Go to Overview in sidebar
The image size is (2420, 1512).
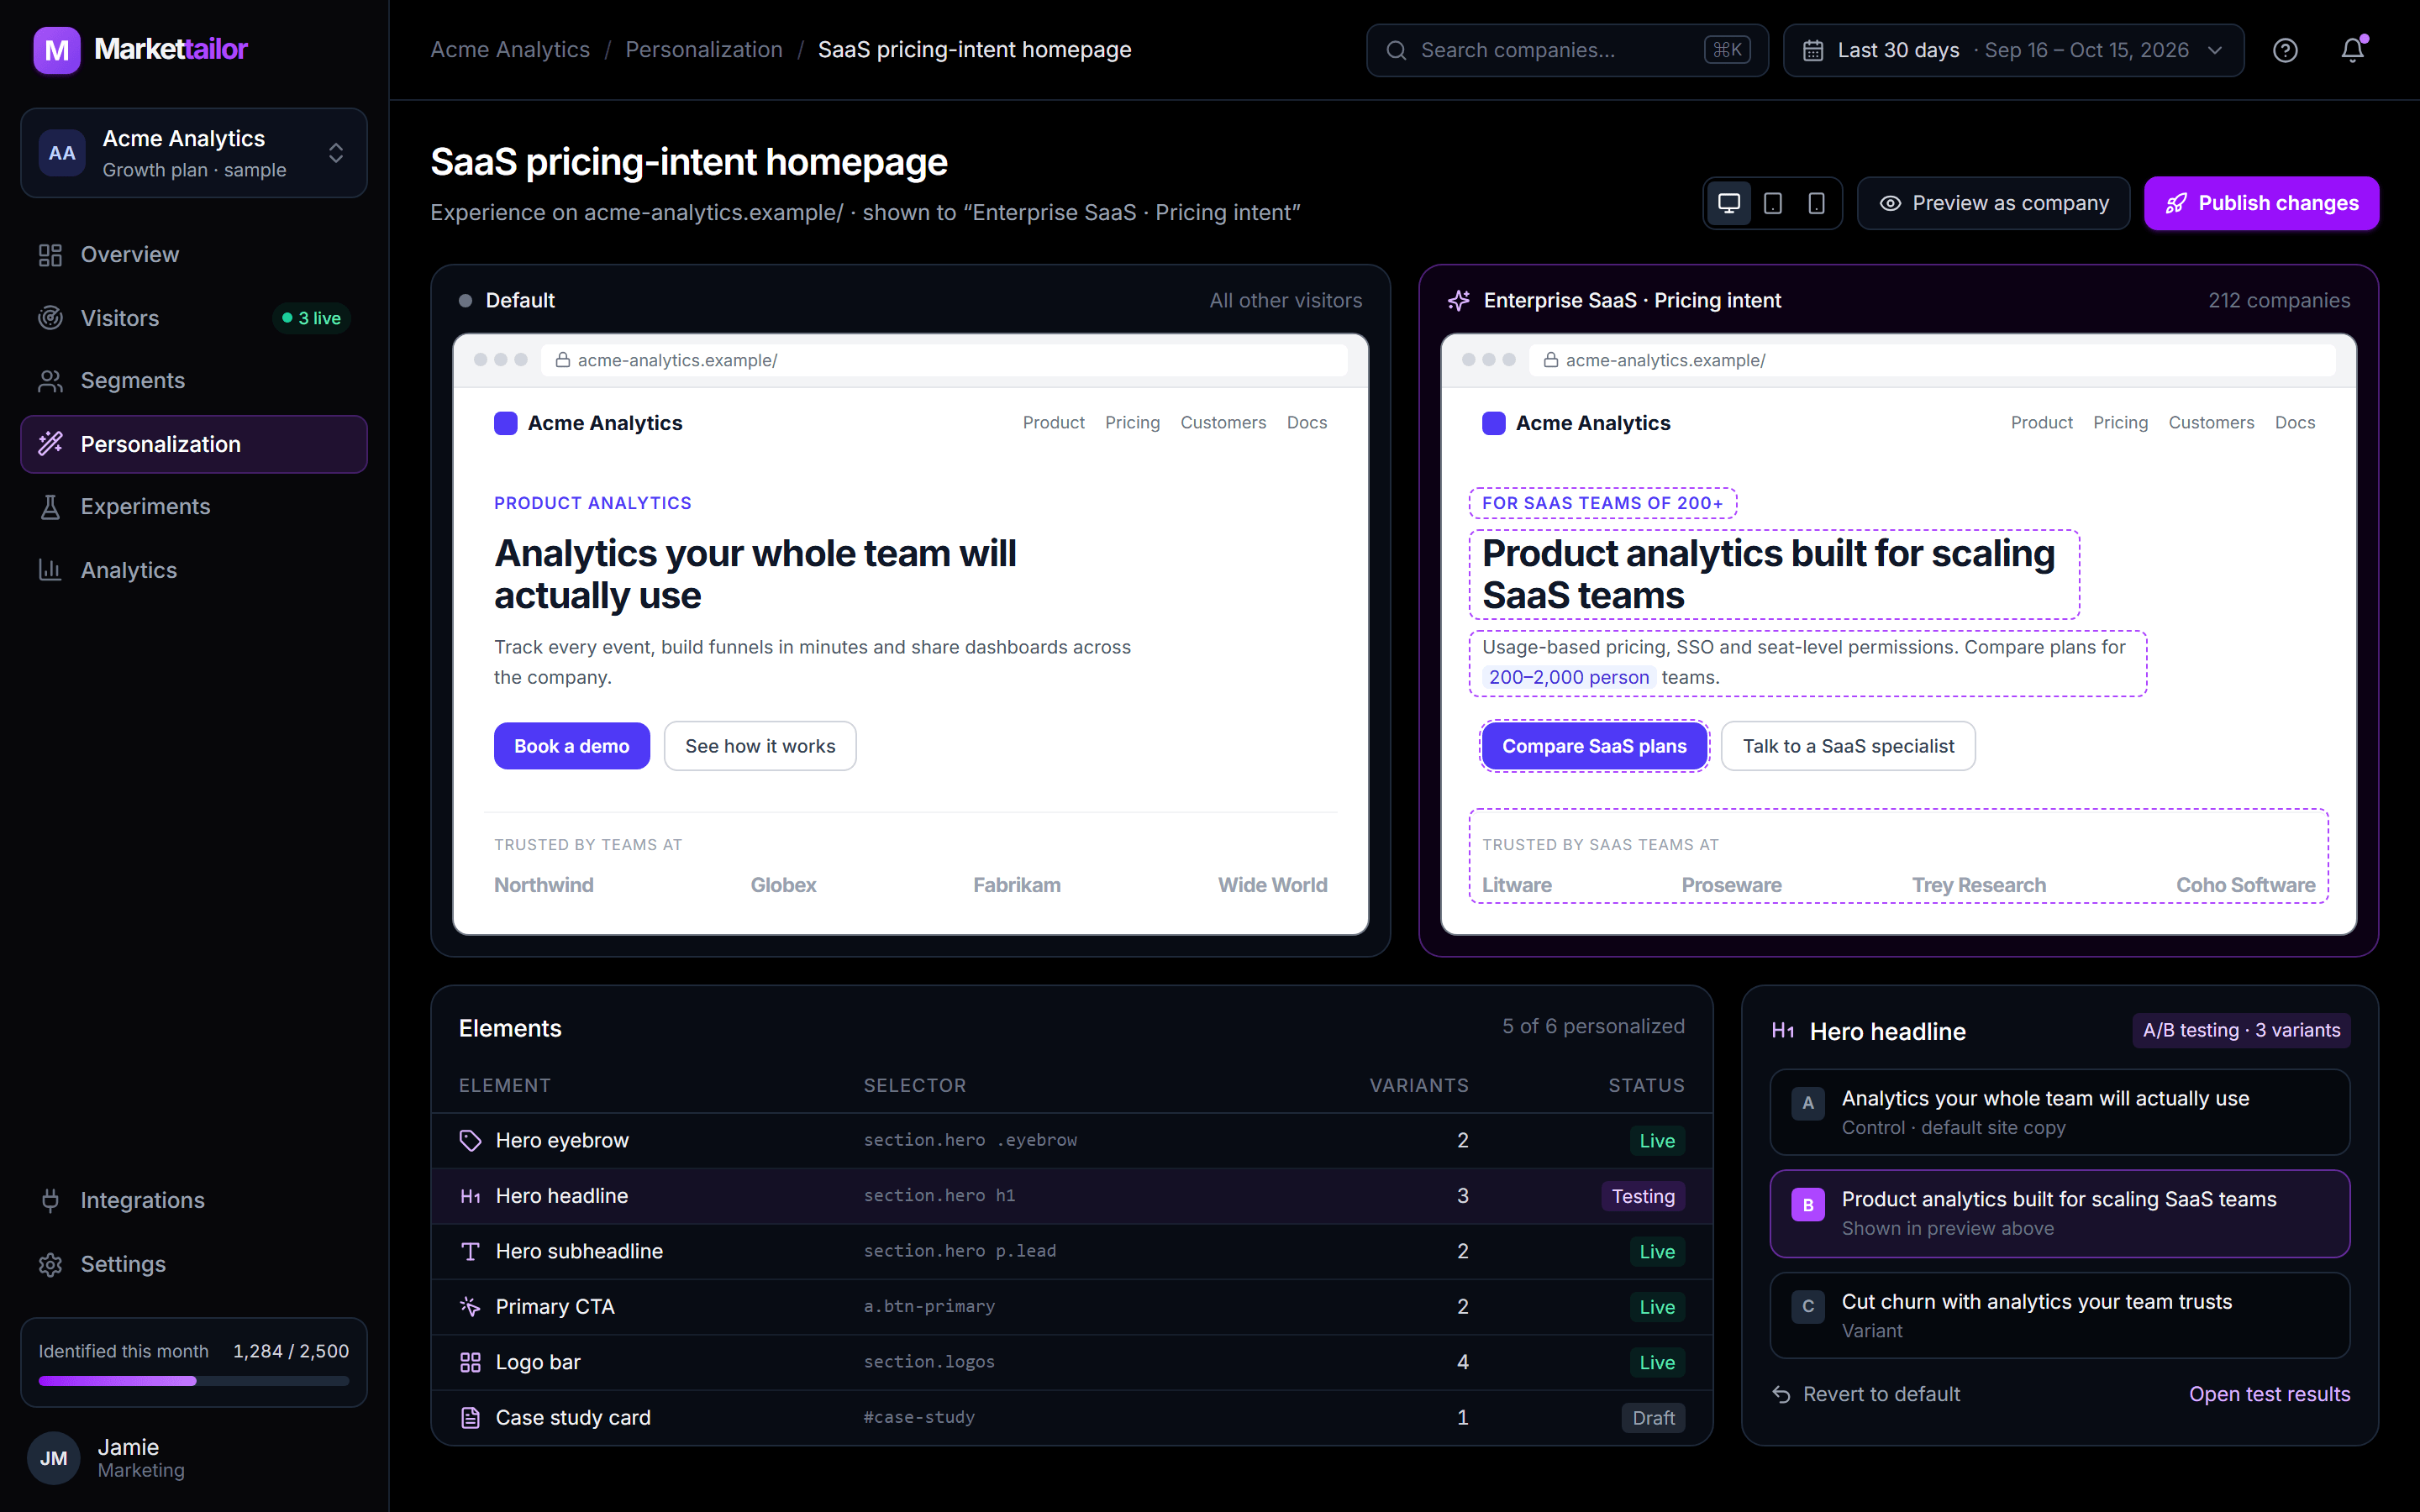click(x=194, y=255)
